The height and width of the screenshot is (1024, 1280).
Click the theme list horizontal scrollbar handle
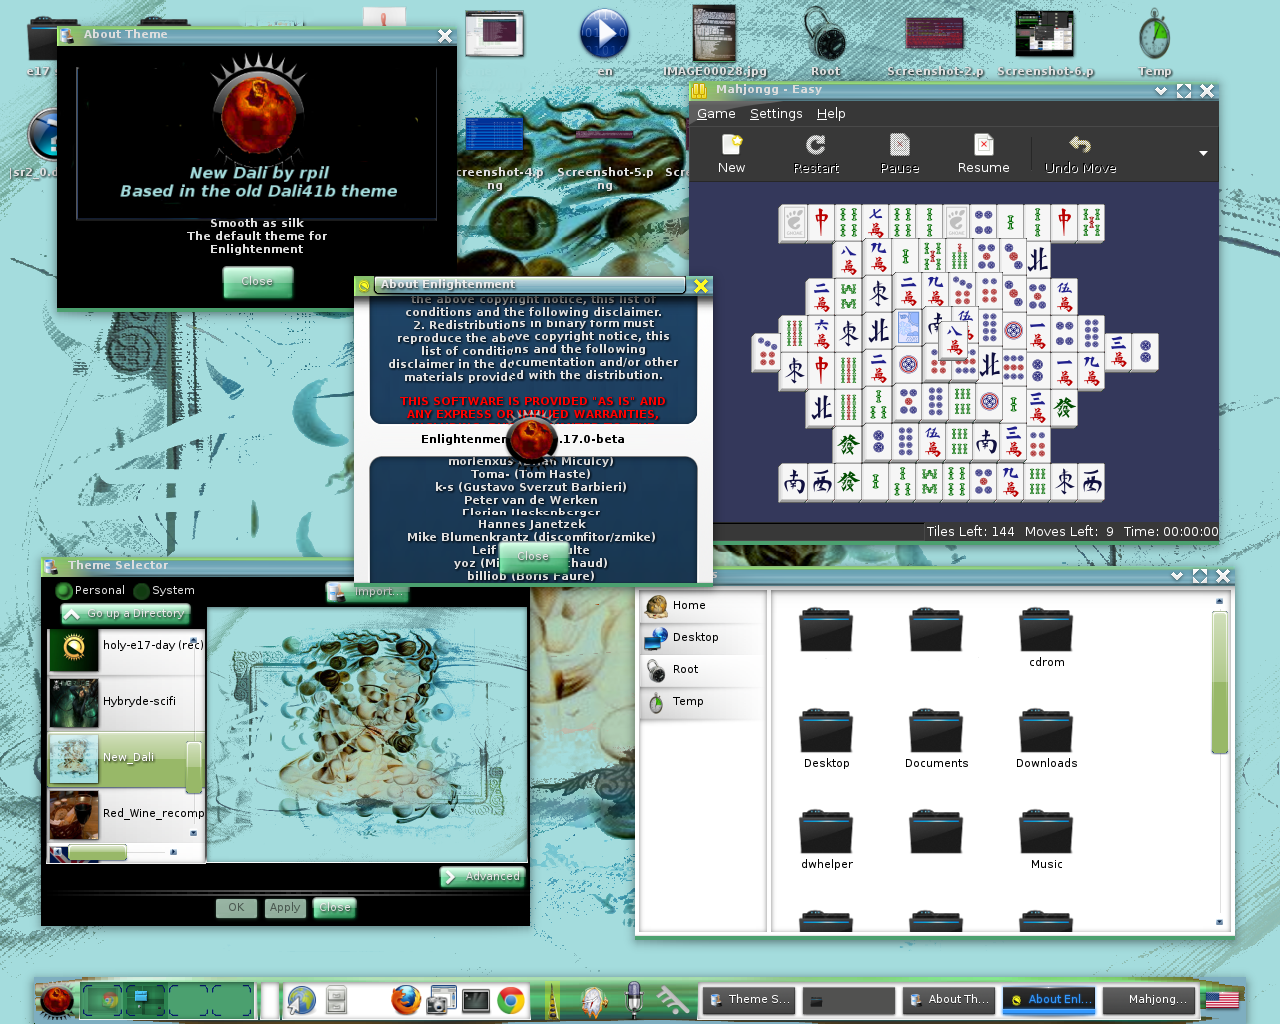[97, 852]
